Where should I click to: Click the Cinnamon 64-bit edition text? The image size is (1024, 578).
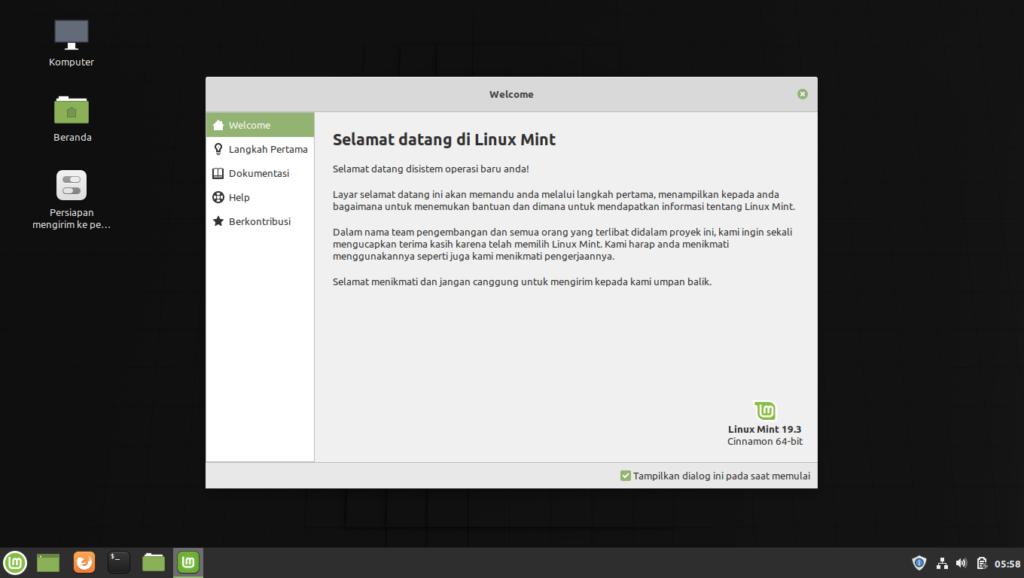click(765, 442)
